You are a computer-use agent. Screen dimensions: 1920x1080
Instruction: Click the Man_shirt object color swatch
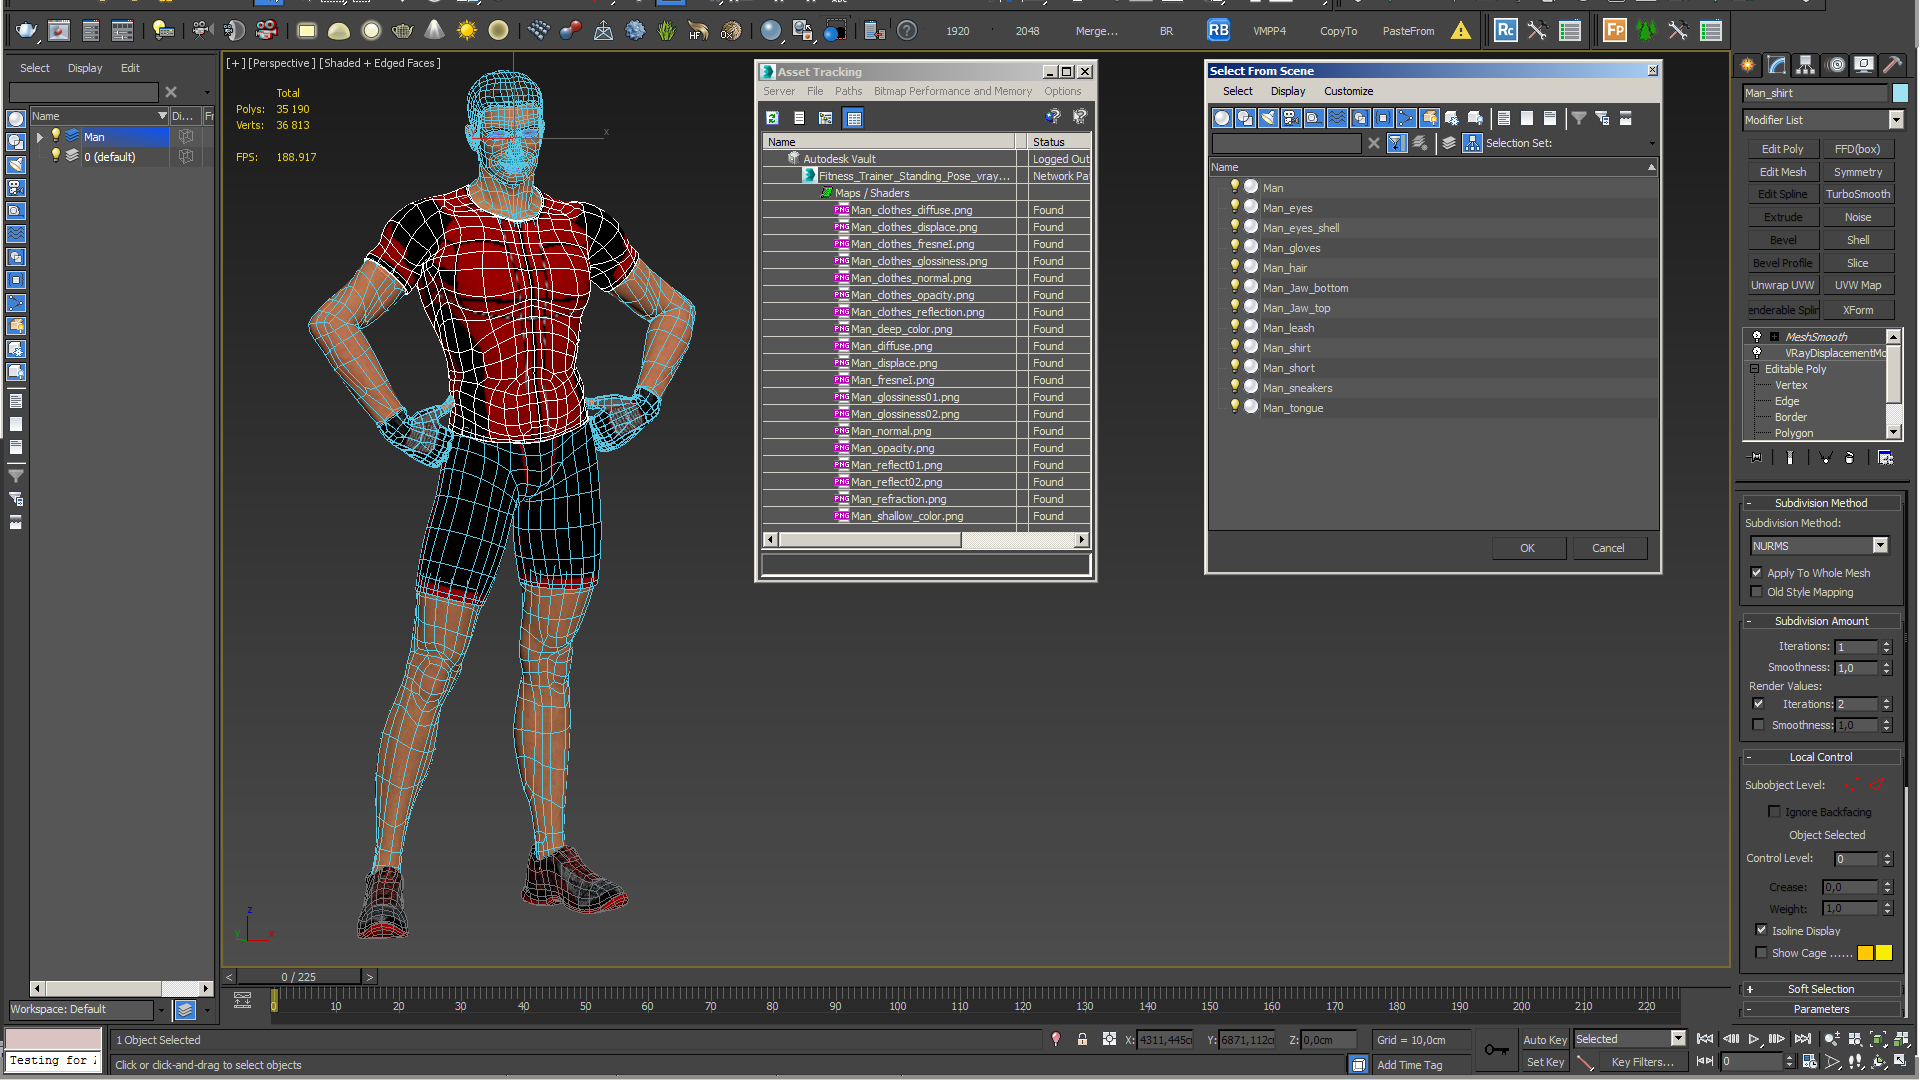click(1900, 93)
